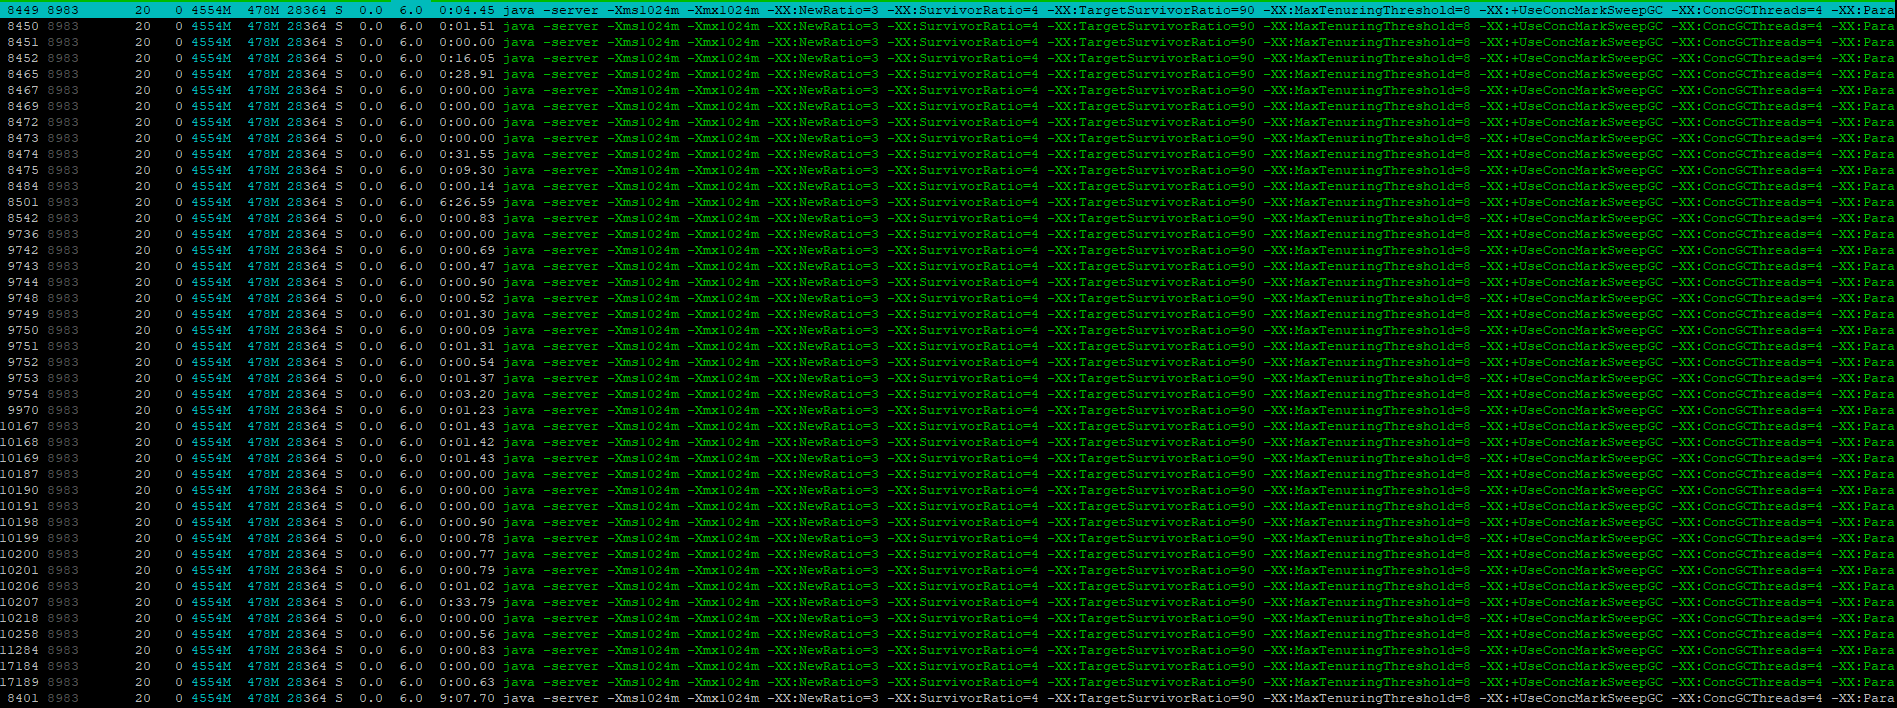
Task: Select process row with PID 17189
Action: coord(948,682)
